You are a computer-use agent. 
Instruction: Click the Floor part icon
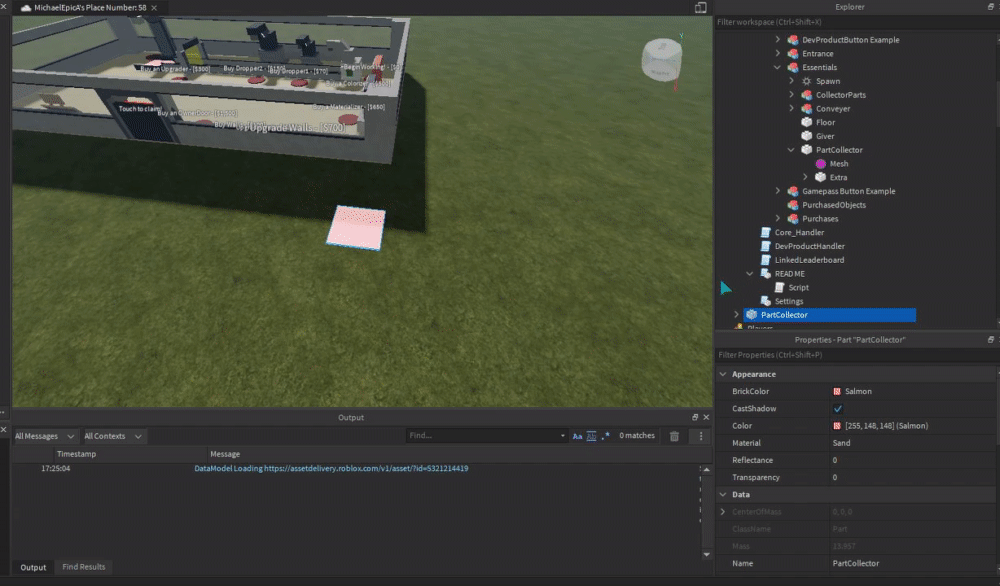click(x=807, y=122)
